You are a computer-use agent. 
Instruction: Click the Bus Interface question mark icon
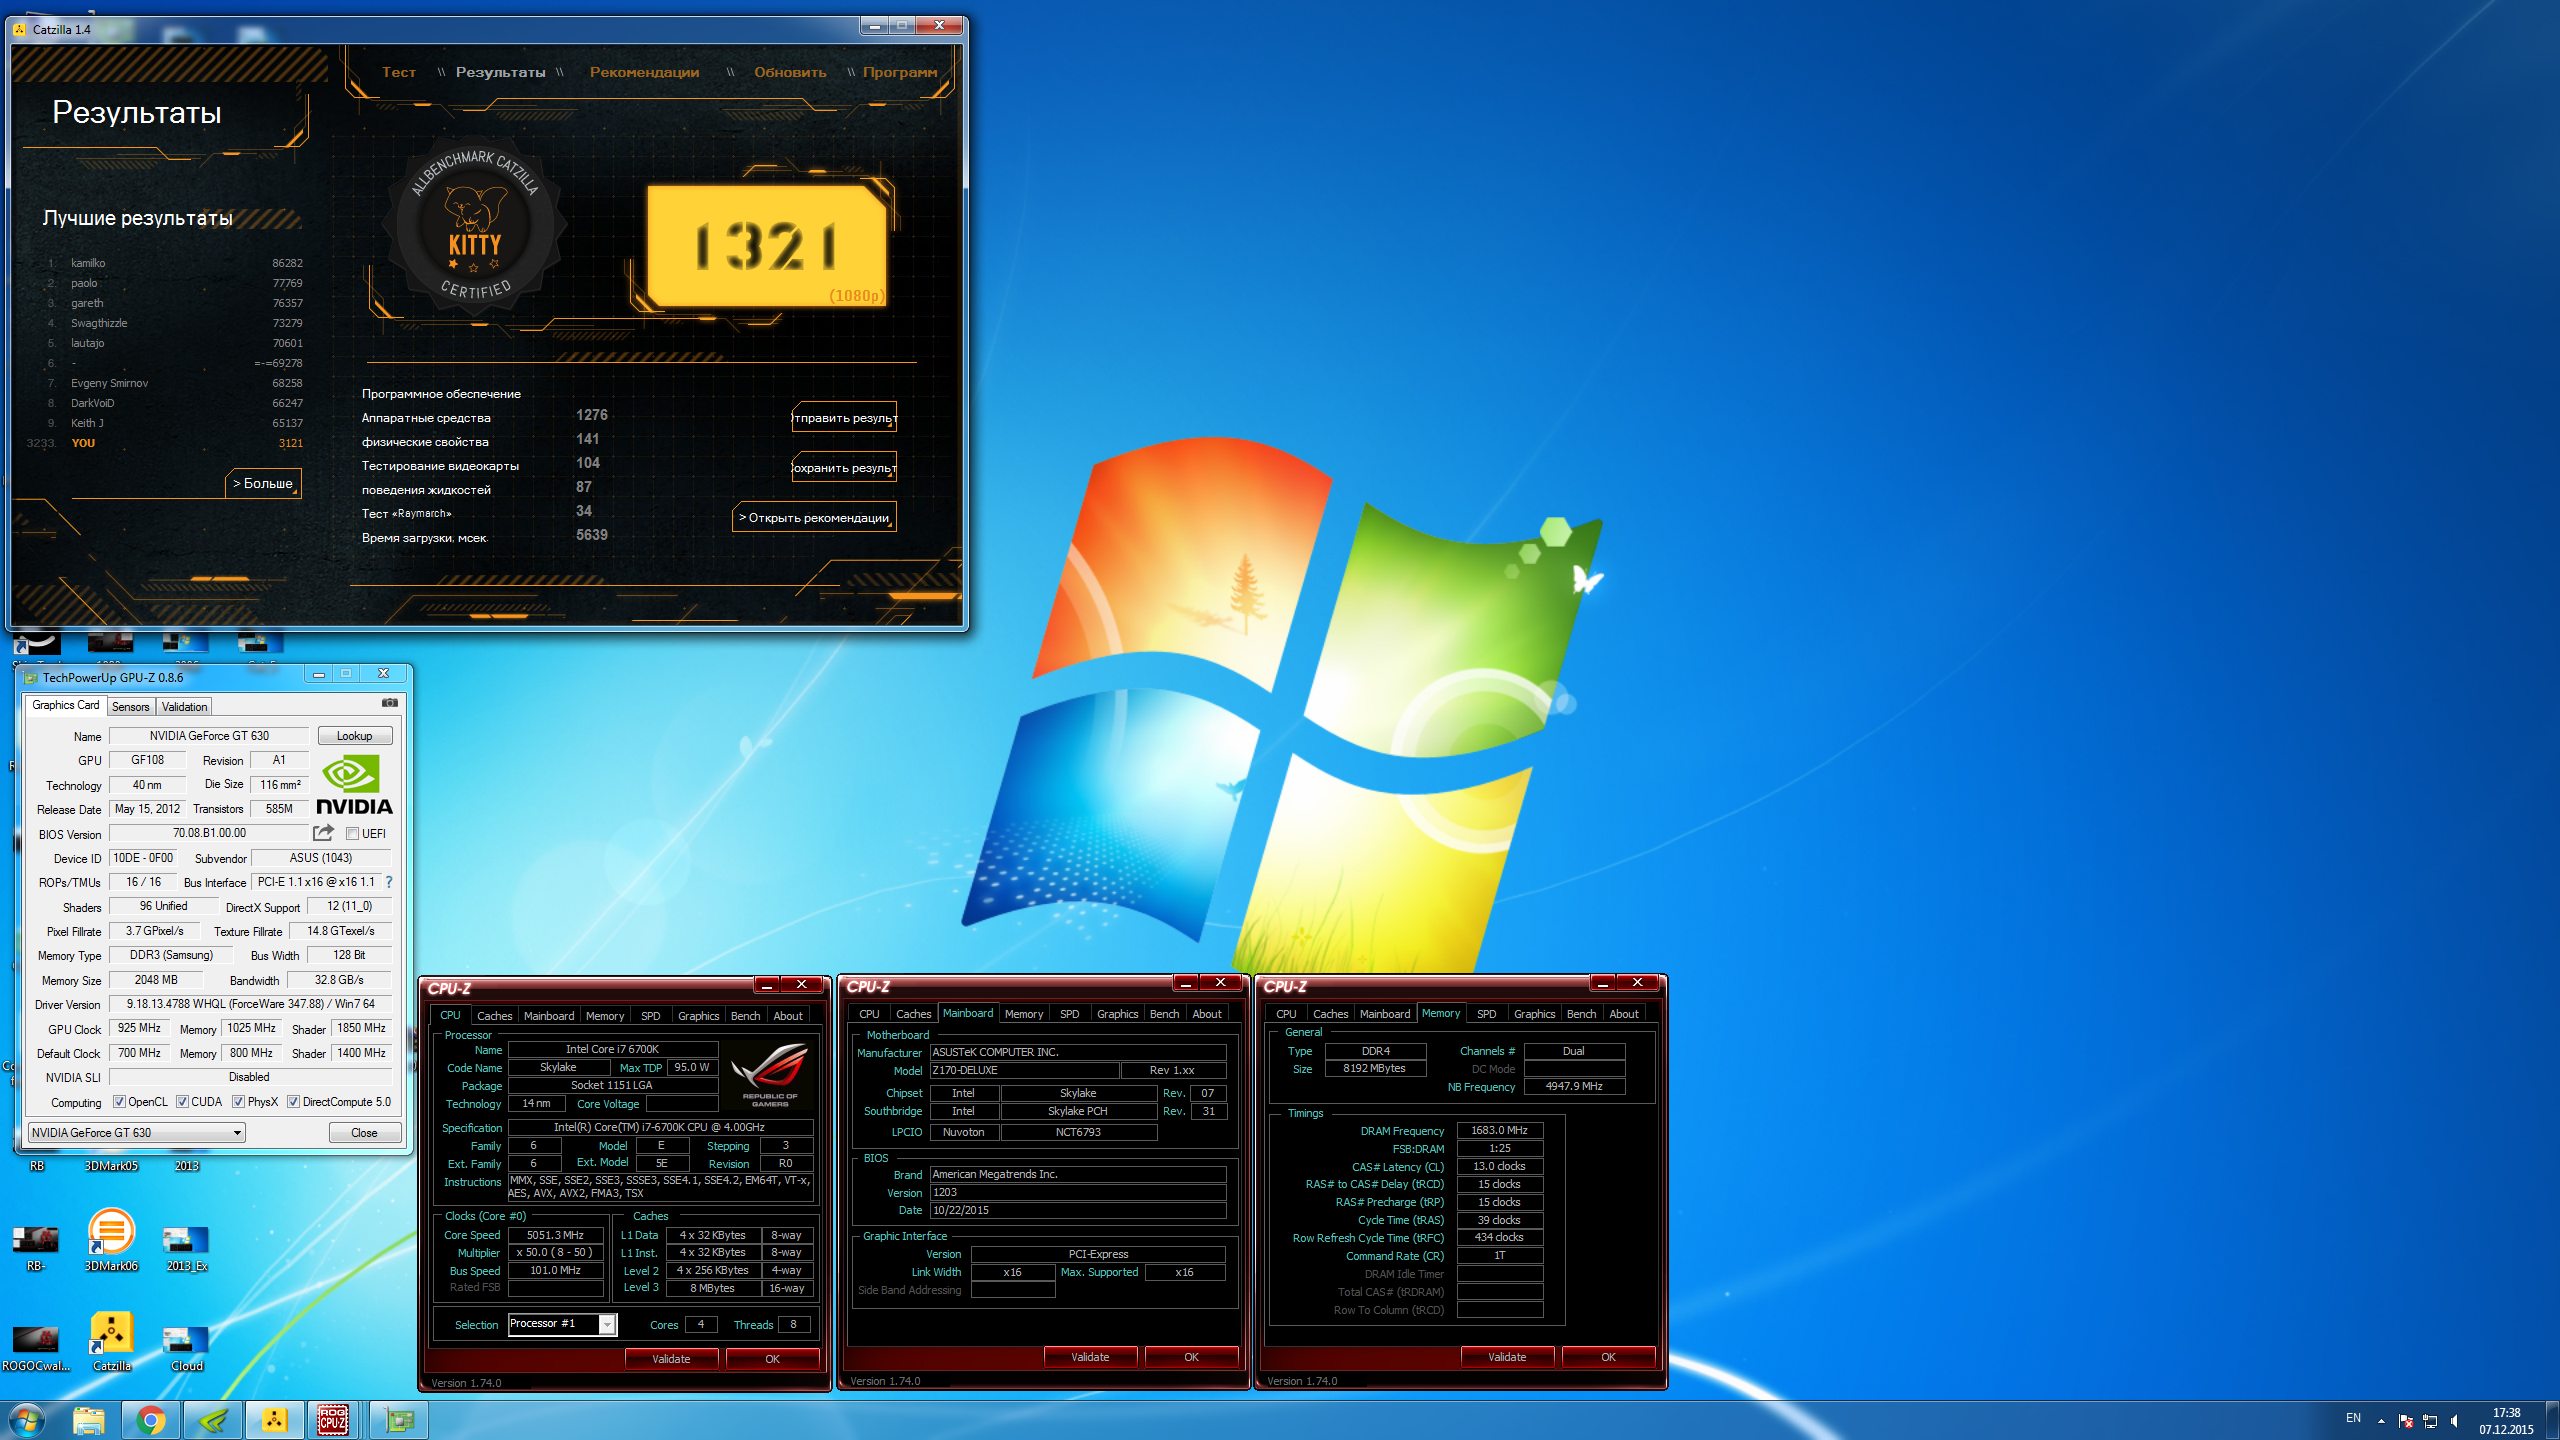389,882
